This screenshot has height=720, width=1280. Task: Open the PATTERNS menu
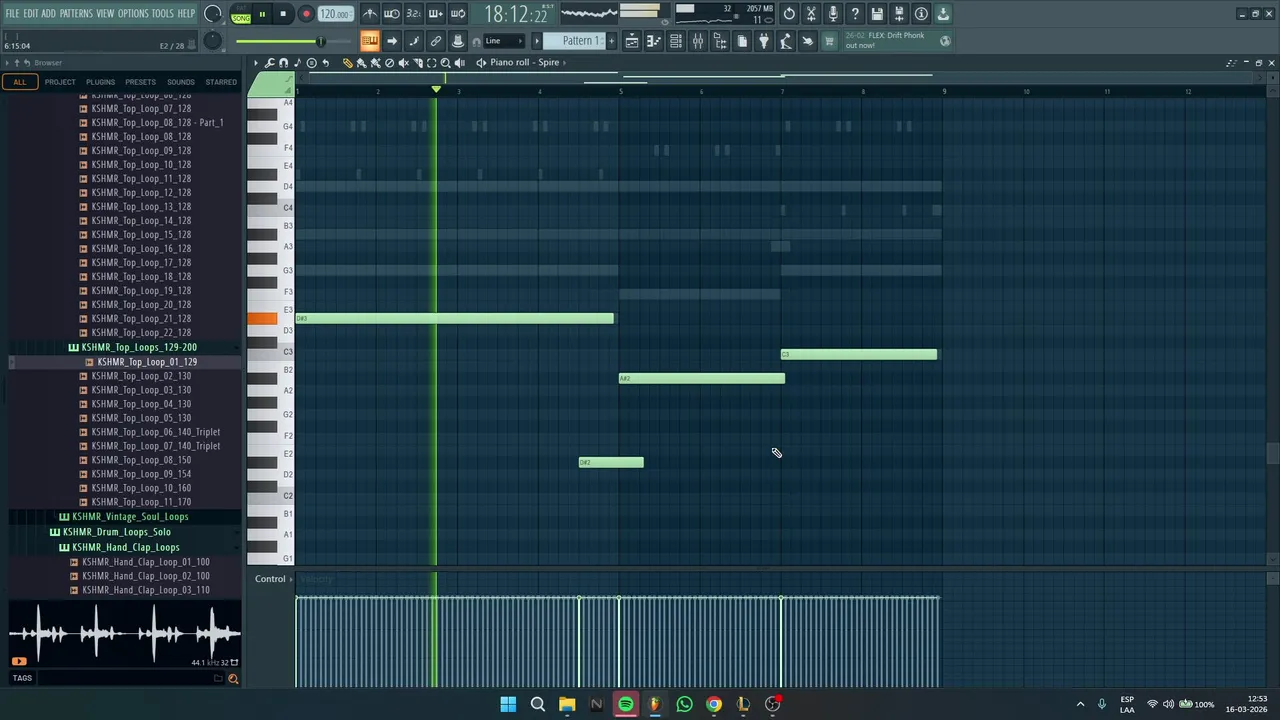(76, 14)
